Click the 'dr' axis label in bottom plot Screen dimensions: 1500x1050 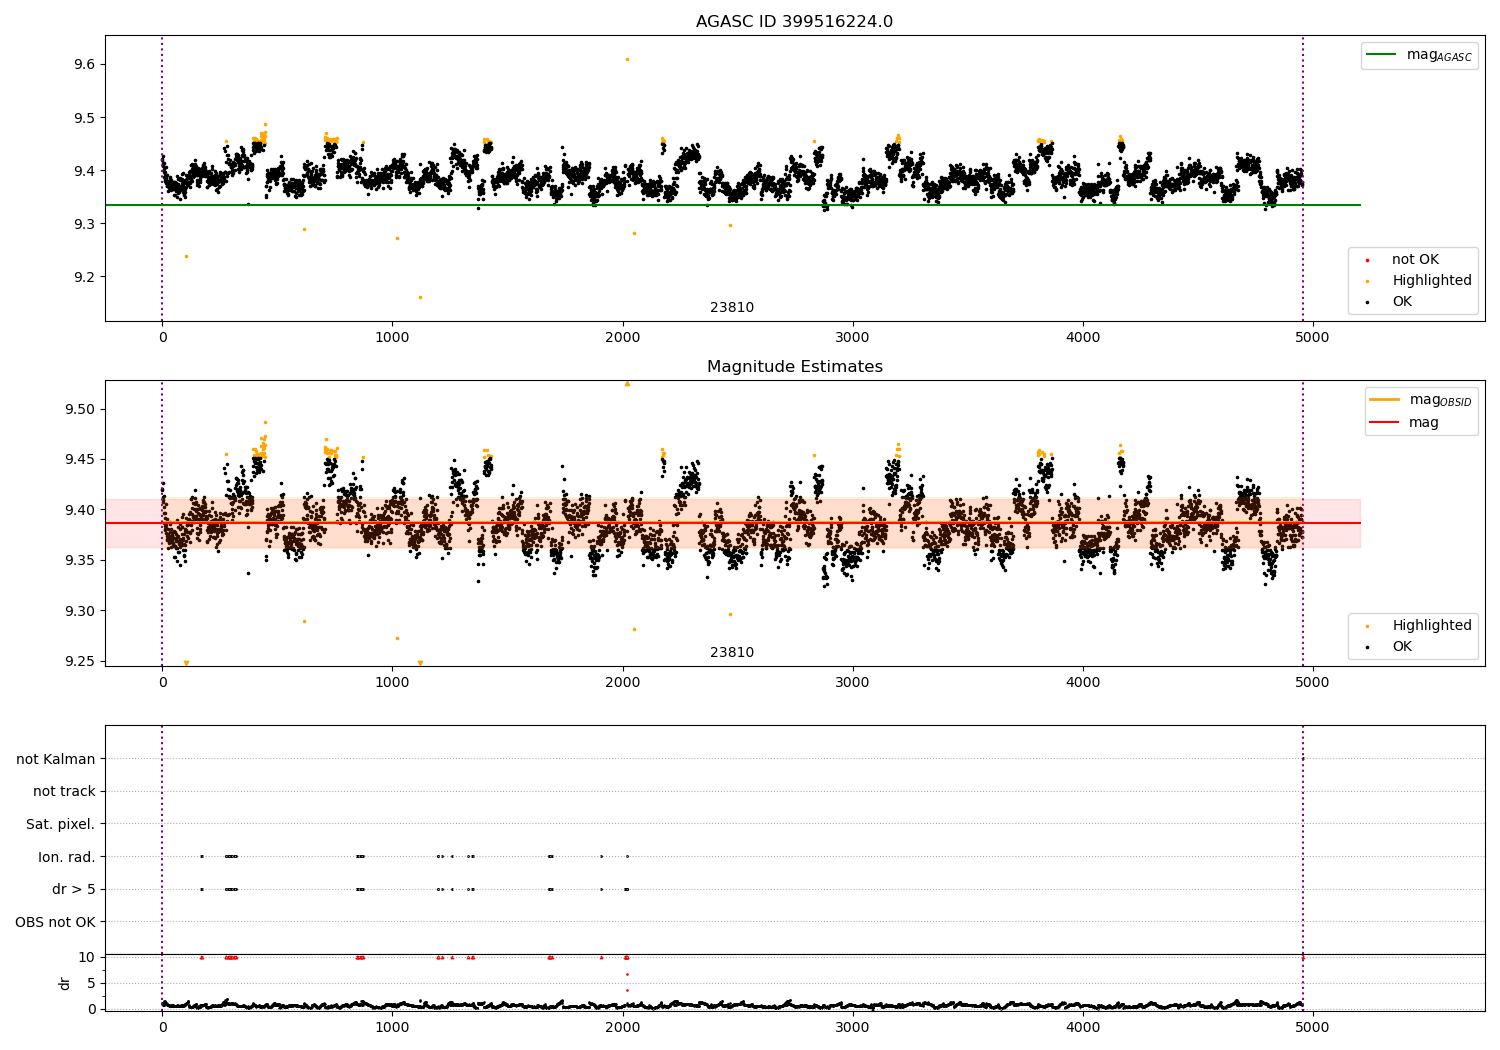point(65,983)
